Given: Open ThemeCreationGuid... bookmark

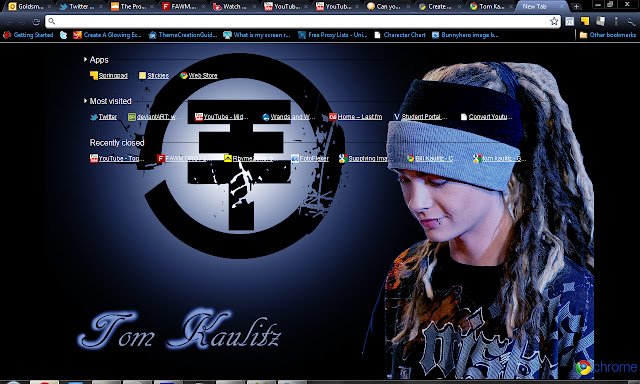Looking at the screenshot, I should (183, 35).
